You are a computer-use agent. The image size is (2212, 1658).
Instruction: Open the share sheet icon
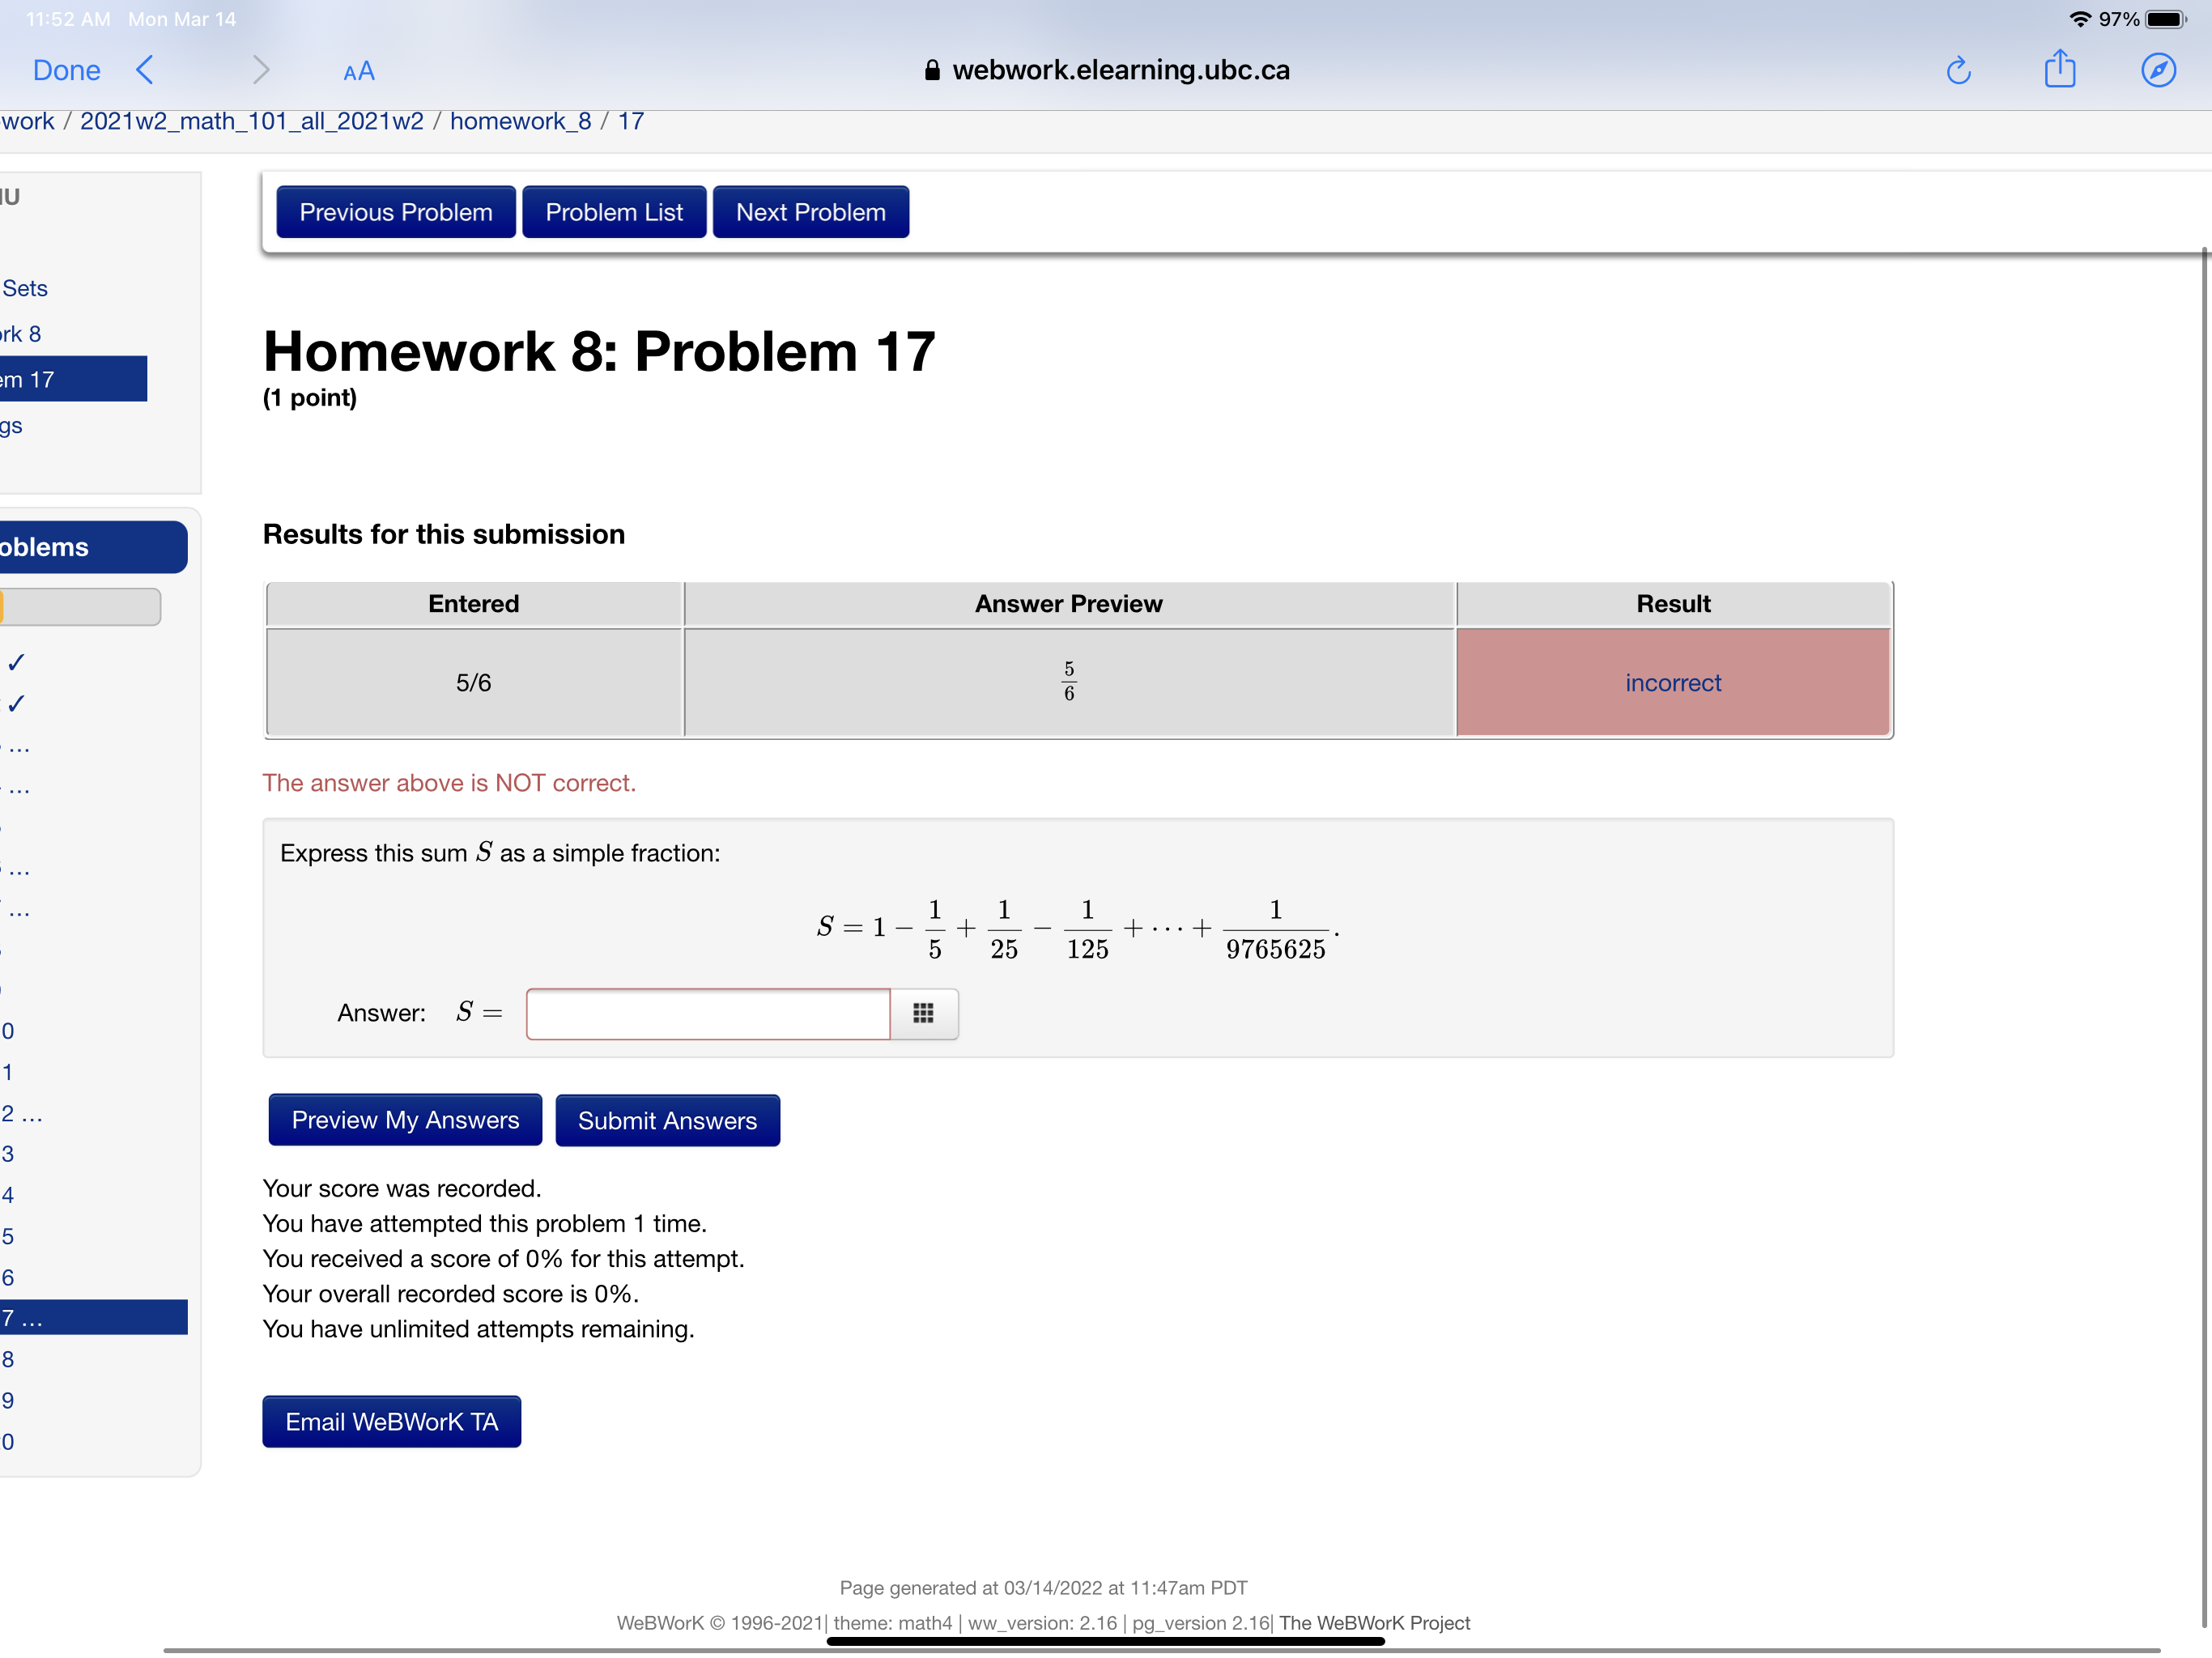tap(2059, 69)
